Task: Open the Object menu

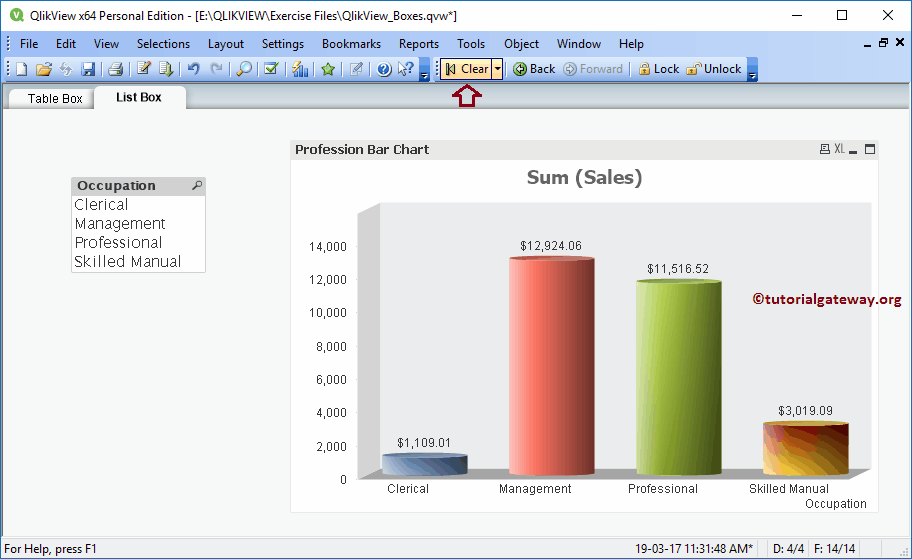Action: coord(521,44)
